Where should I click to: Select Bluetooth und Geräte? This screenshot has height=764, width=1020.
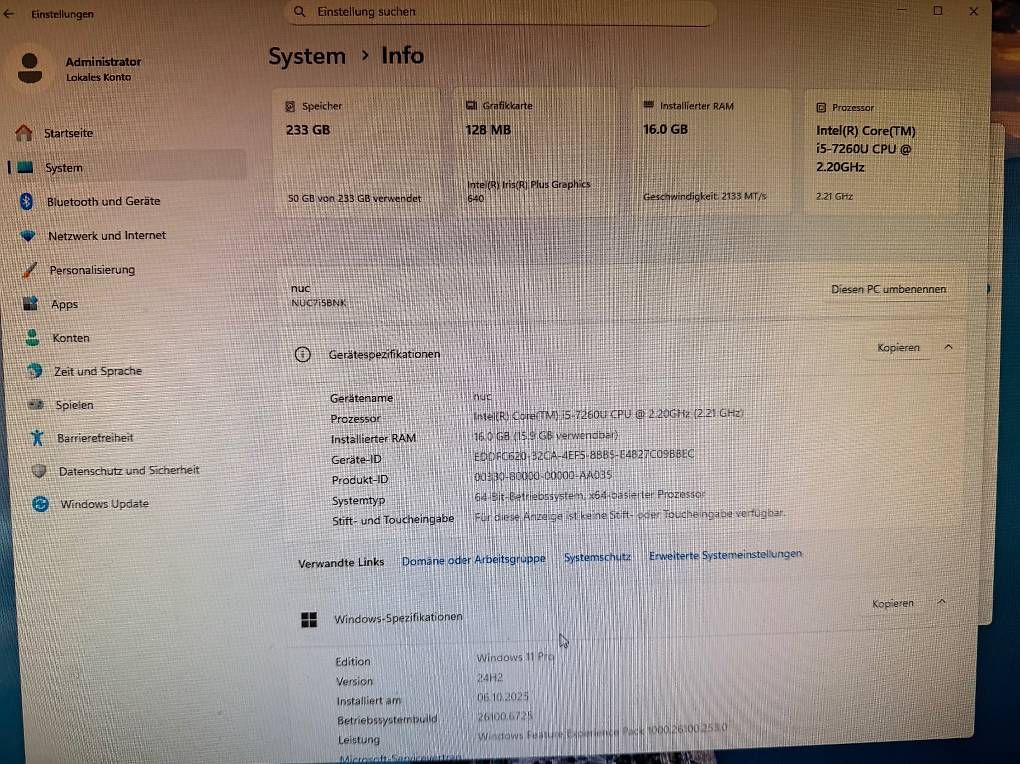point(103,201)
